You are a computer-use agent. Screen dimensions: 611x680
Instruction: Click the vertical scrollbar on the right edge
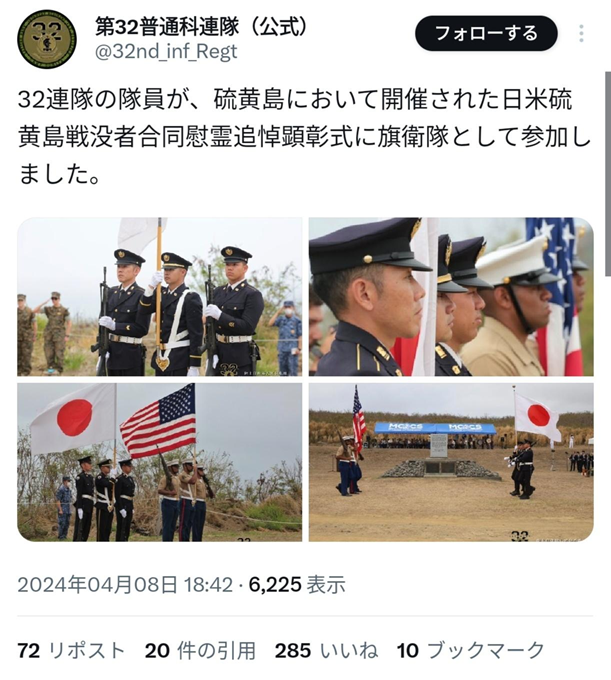[608, 173]
